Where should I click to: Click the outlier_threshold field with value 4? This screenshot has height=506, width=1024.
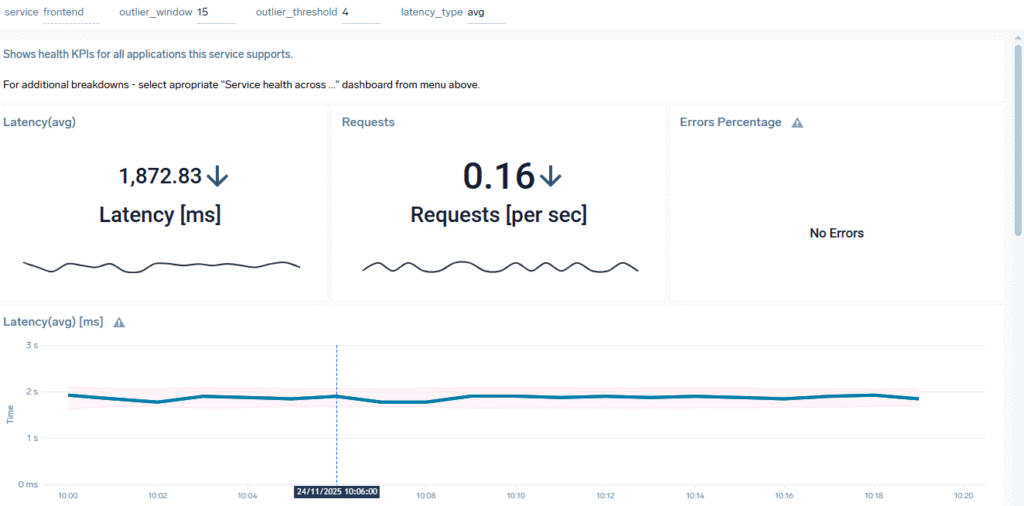(359, 12)
